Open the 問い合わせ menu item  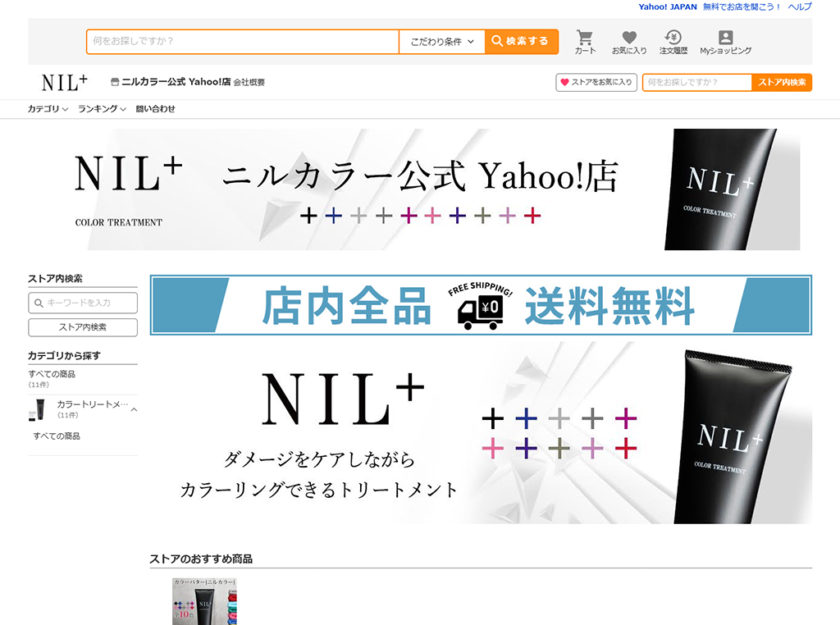(155, 109)
